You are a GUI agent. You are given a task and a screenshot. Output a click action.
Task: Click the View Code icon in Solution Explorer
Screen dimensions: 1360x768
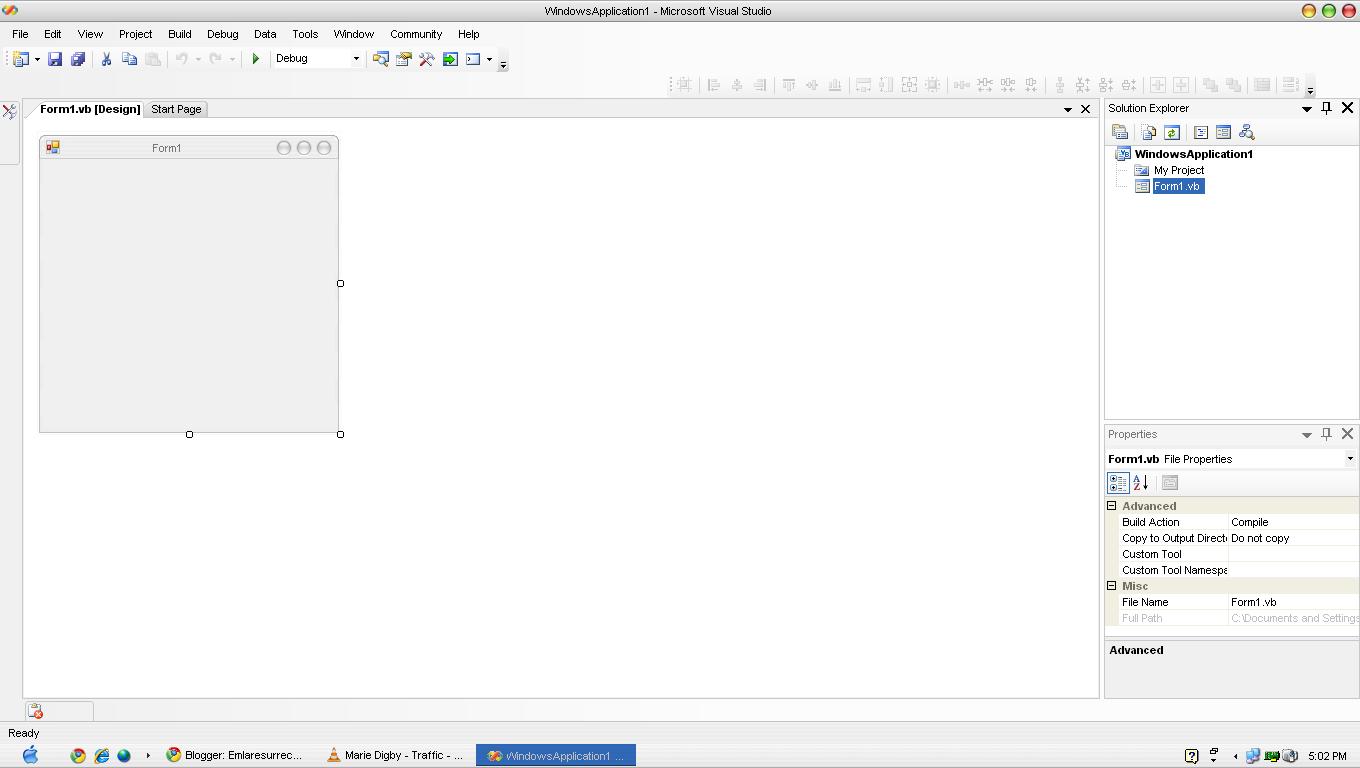[x=1201, y=132]
